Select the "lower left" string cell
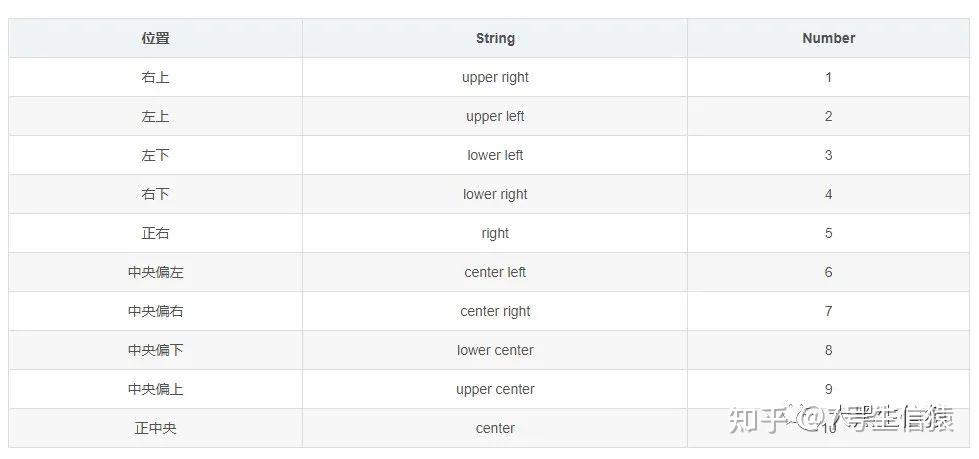 [495, 155]
